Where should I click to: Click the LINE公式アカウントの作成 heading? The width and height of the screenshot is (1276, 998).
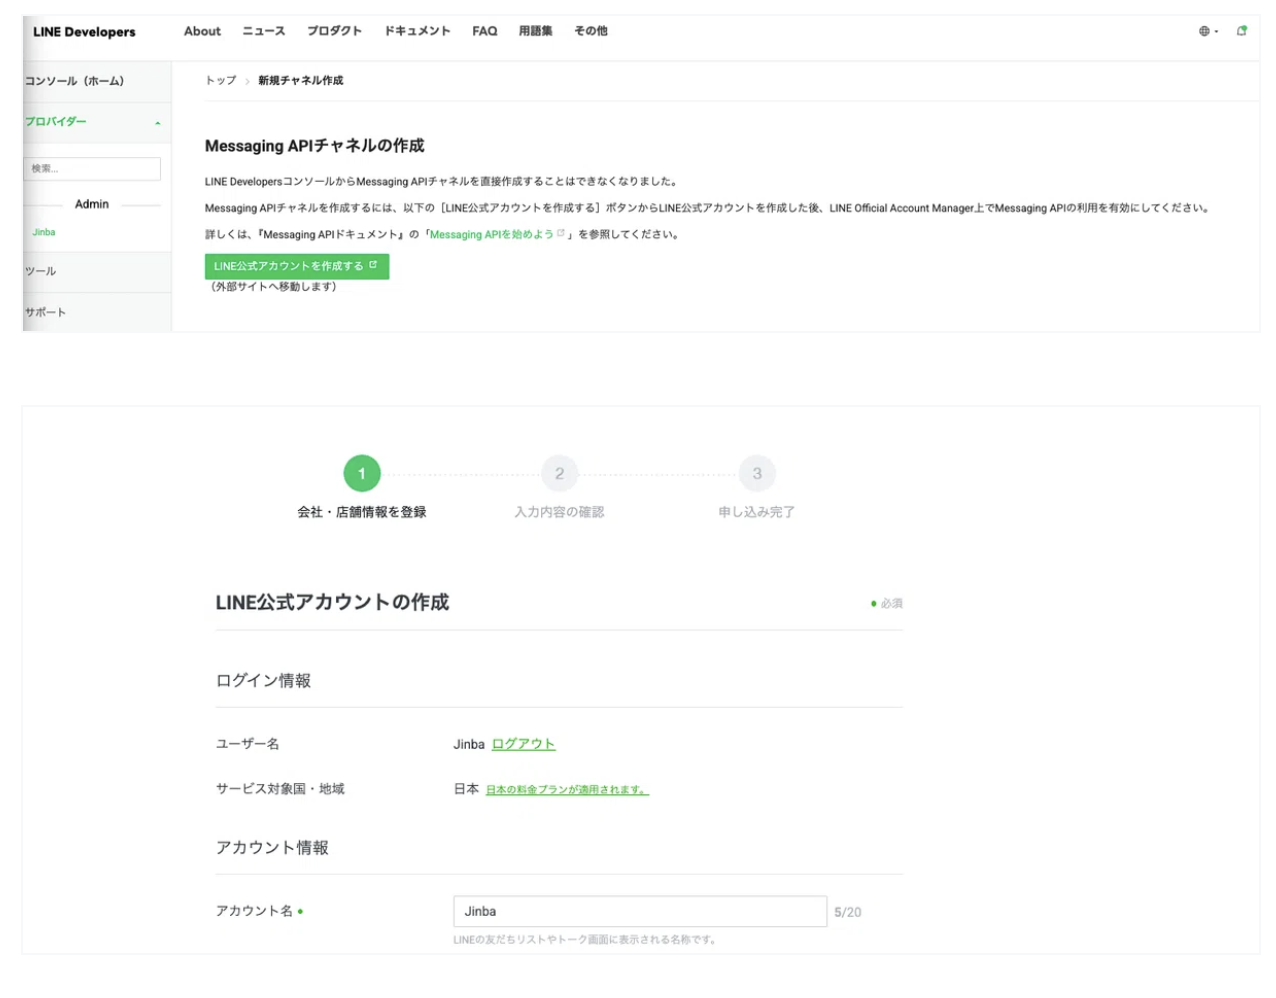[x=333, y=602]
